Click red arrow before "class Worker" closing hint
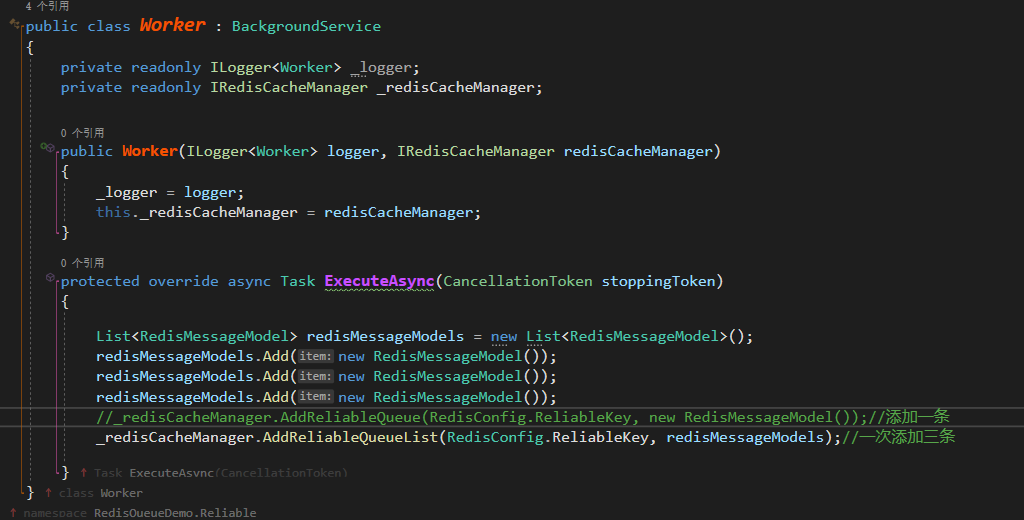 point(48,493)
